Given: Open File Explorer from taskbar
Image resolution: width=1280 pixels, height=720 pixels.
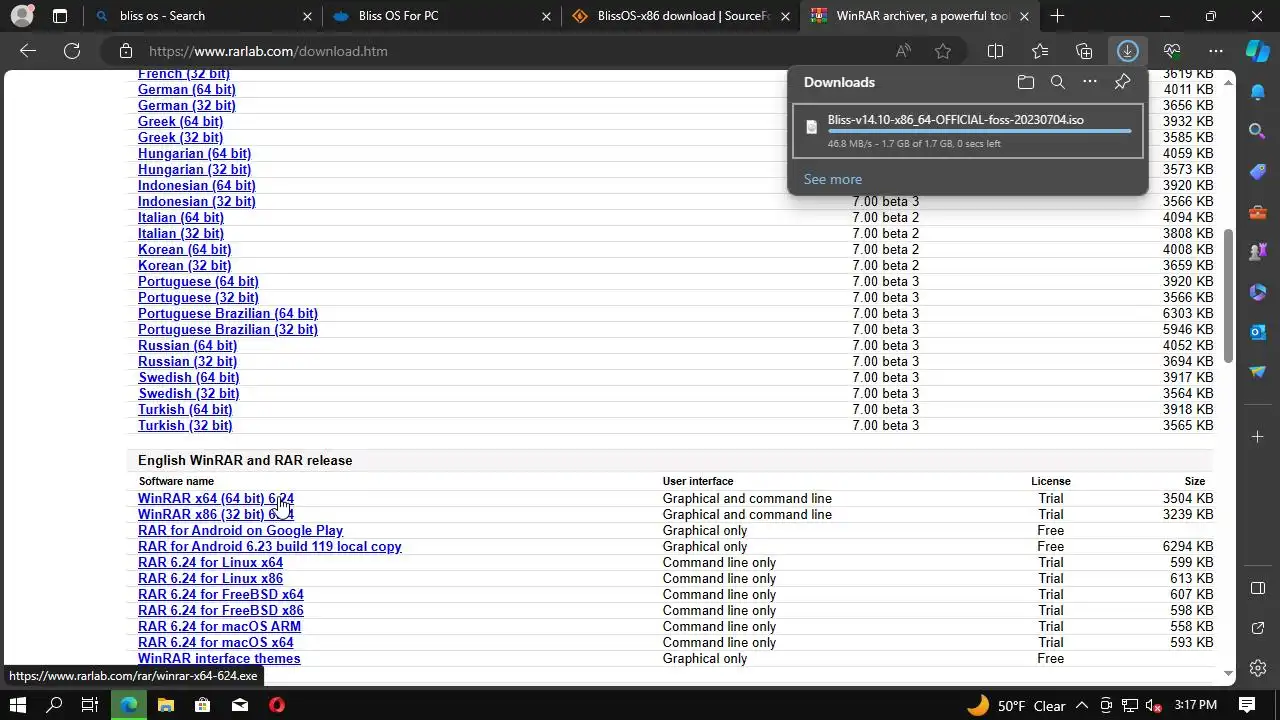Looking at the screenshot, I should pyautogui.click(x=165, y=705).
